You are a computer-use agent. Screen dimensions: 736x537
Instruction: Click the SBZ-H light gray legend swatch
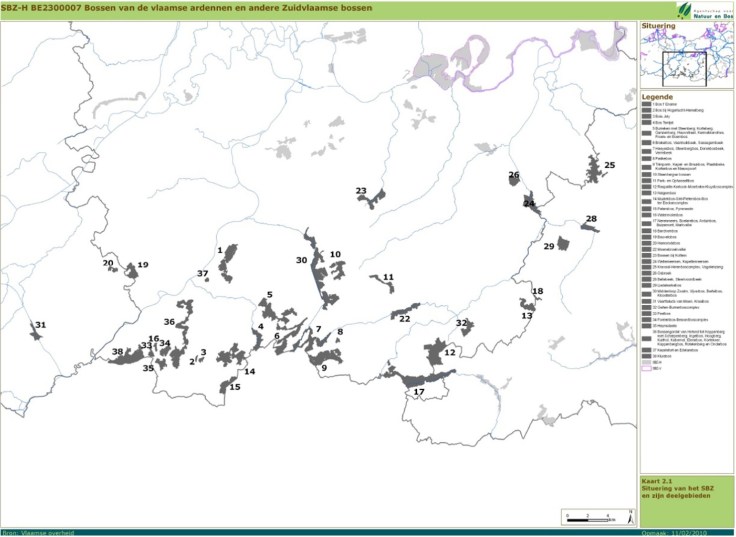click(x=647, y=363)
